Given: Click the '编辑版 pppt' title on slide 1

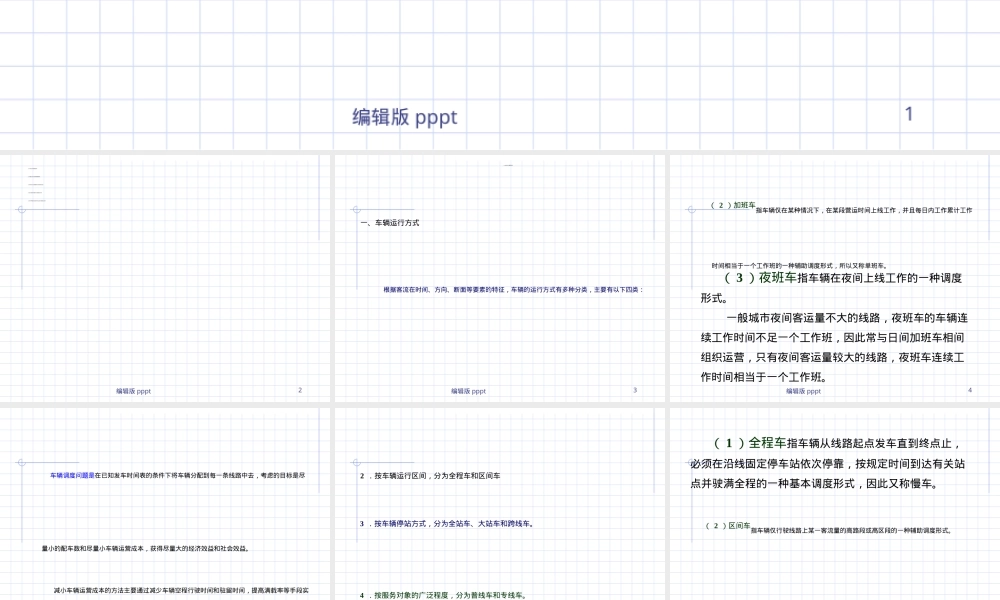Looking at the screenshot, I should click(x=404, y=117).
